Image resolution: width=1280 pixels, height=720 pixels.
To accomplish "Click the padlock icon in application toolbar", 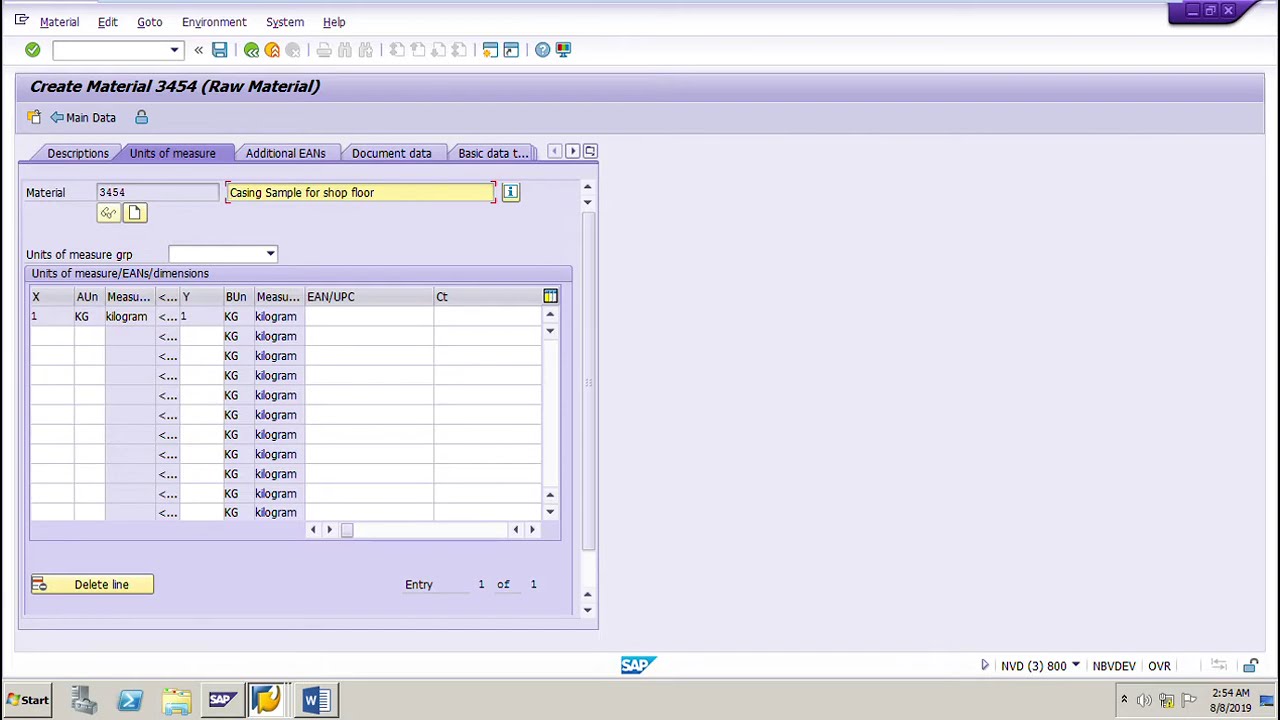I will (x=141, y=118).
